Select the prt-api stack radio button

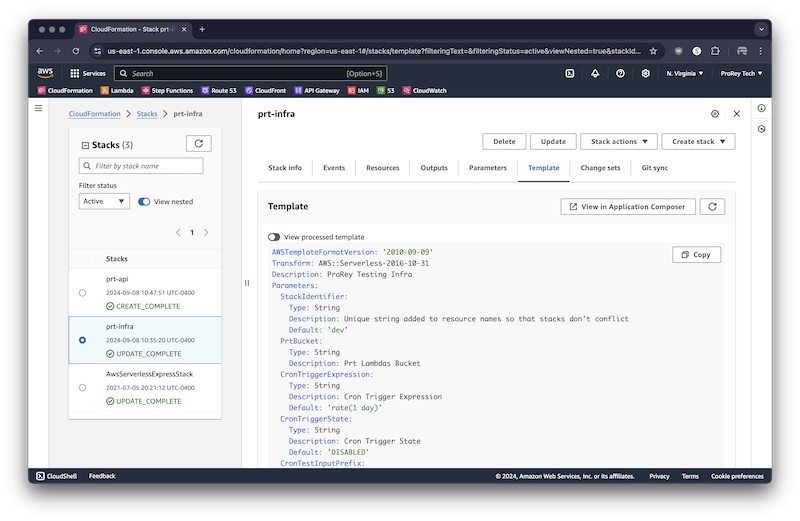(x=82, y=293)
